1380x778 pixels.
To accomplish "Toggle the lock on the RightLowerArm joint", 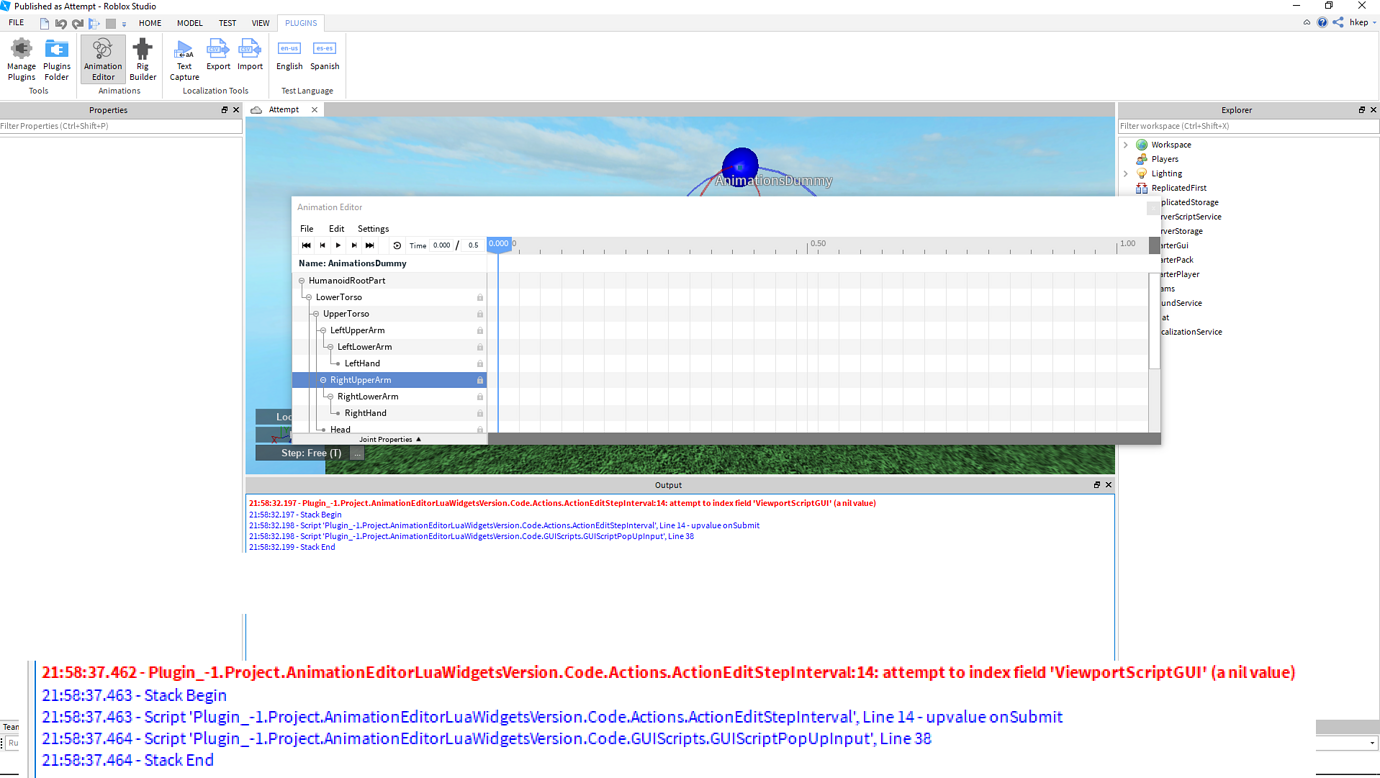I will [x=480, y=397].
